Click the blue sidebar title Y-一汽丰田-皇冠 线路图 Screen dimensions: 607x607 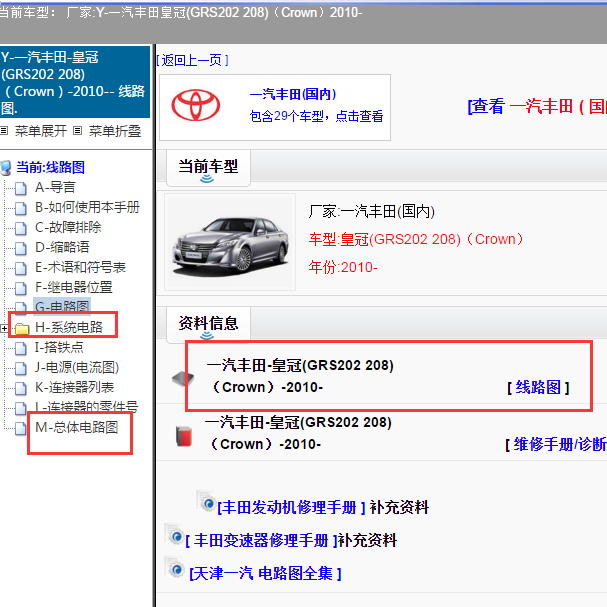(x=75, y=82)
